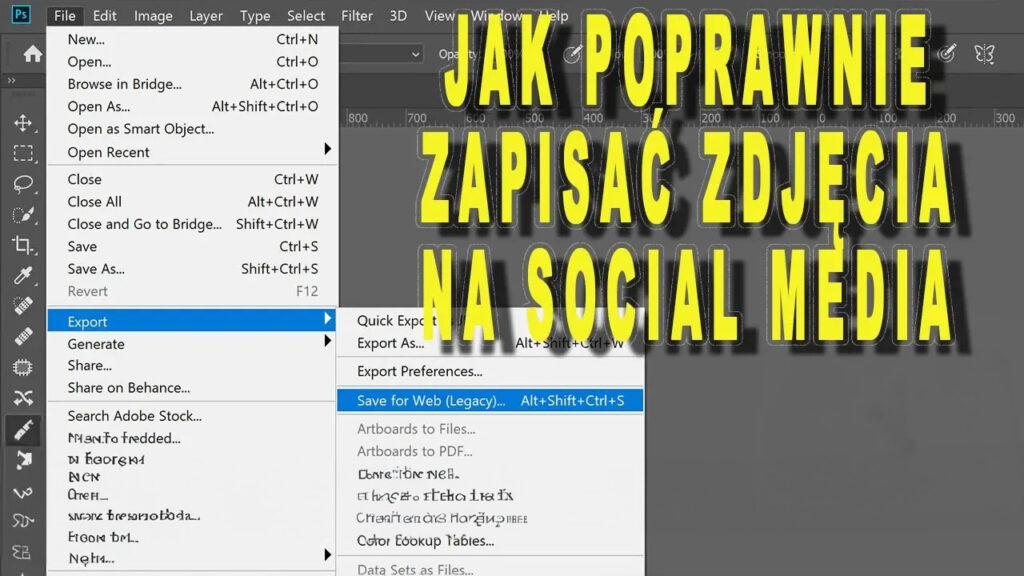Select Save As... from File menu
Viewport: 1024px width, 576px height.
coord(96,269)
